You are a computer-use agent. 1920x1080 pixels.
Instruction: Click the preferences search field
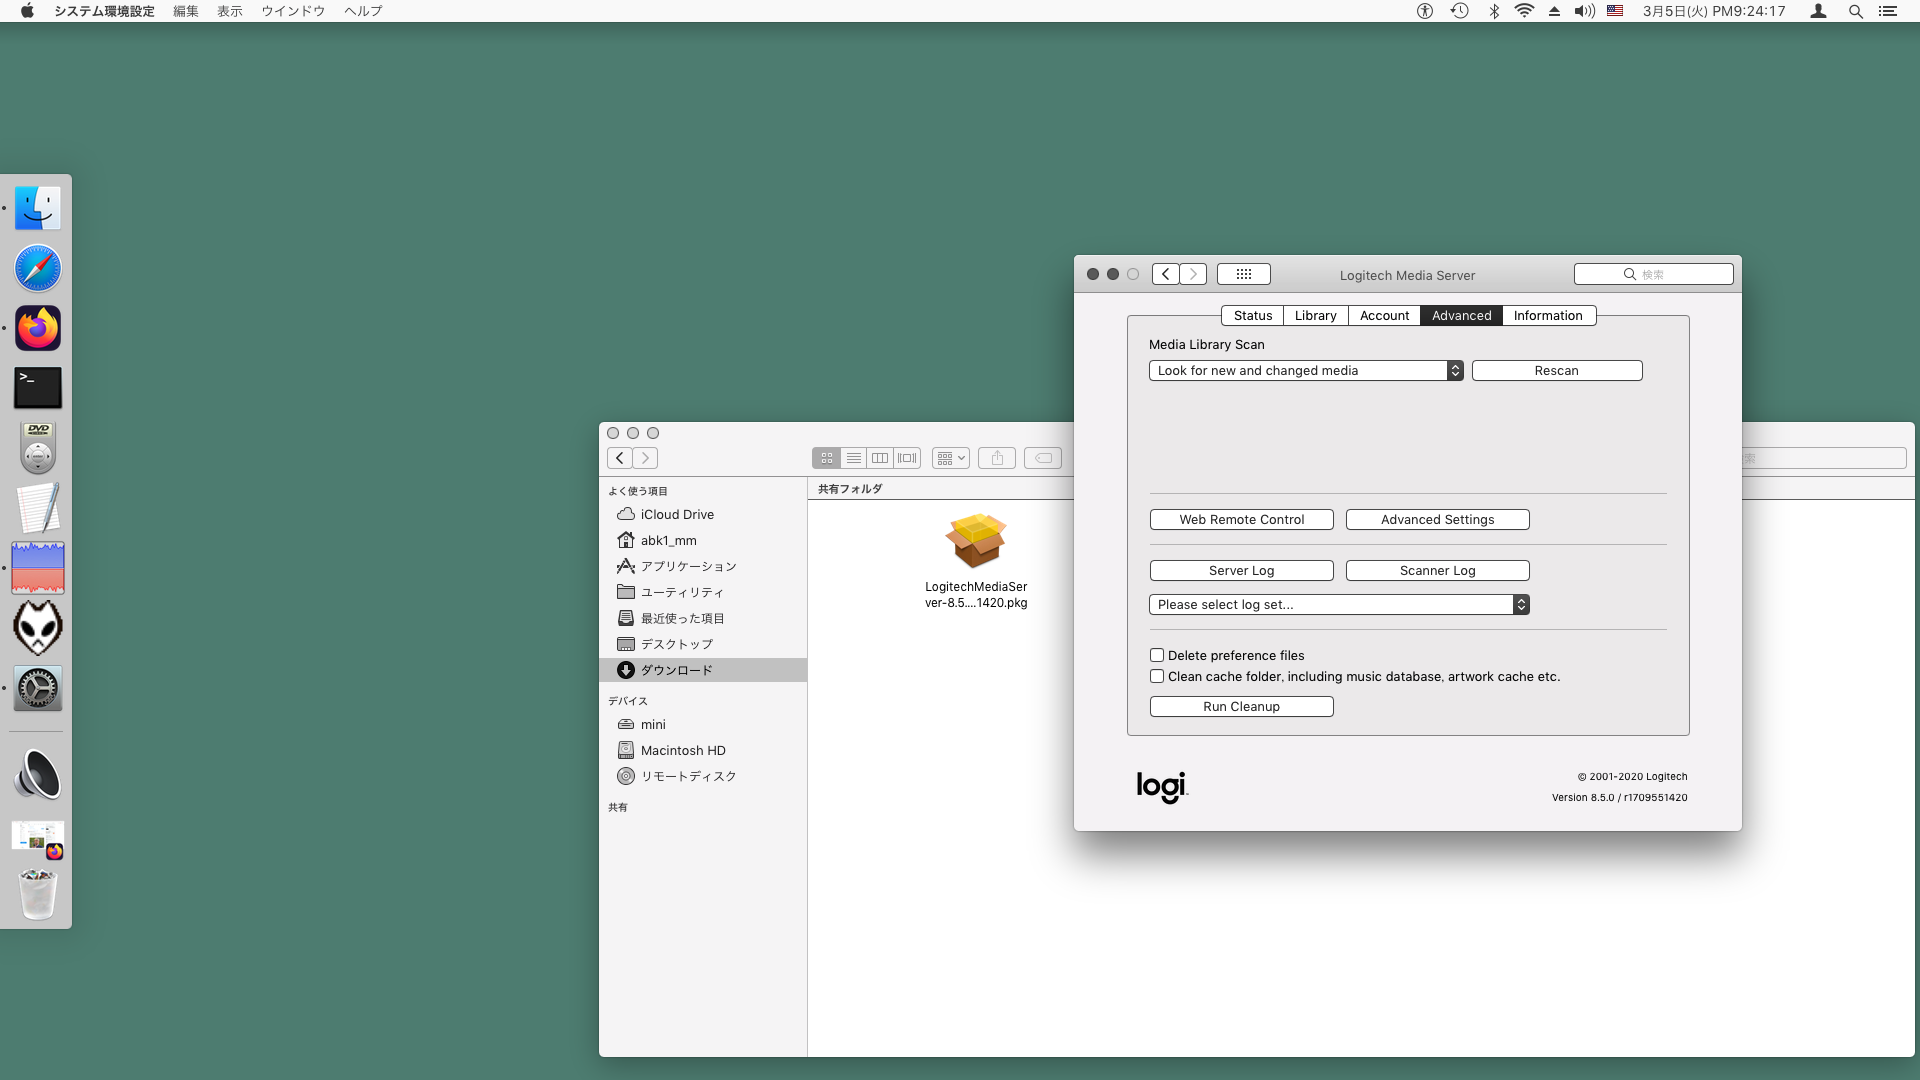point(1653,274)
